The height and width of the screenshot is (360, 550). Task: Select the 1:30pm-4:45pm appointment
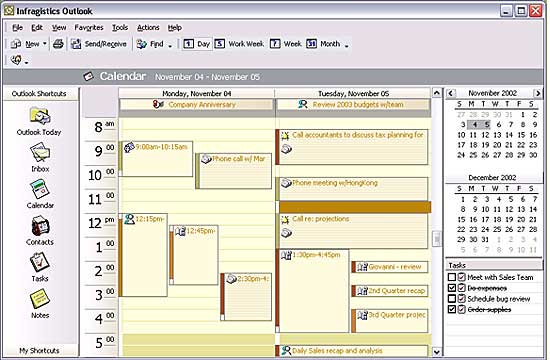(313, 291)
